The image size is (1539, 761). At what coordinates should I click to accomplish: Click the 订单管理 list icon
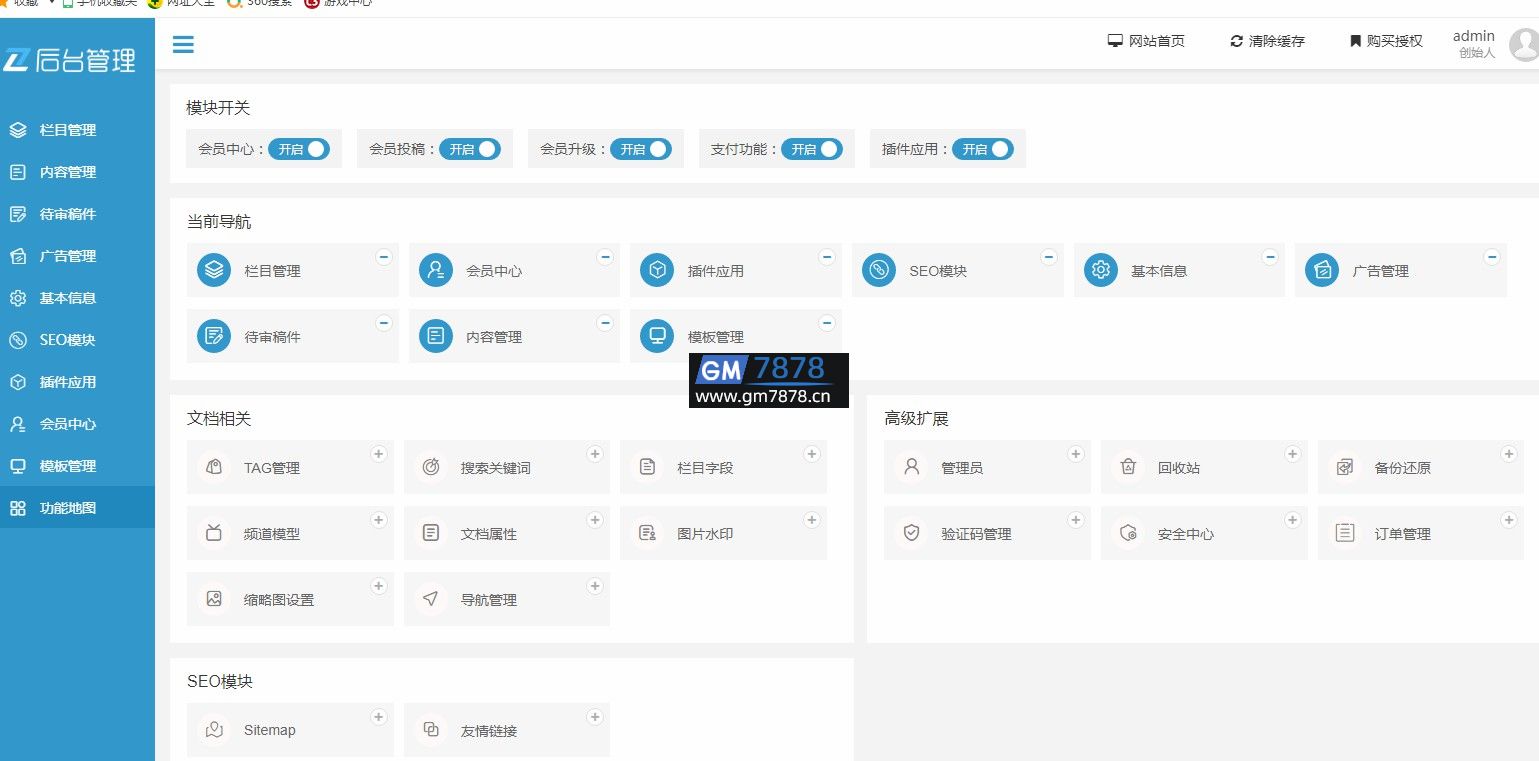[x=1345, y=533]
